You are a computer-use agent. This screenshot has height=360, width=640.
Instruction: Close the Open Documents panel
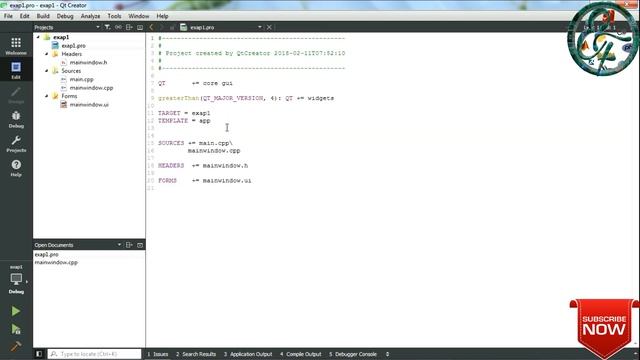pyautogui.click(x=140, y=245)
